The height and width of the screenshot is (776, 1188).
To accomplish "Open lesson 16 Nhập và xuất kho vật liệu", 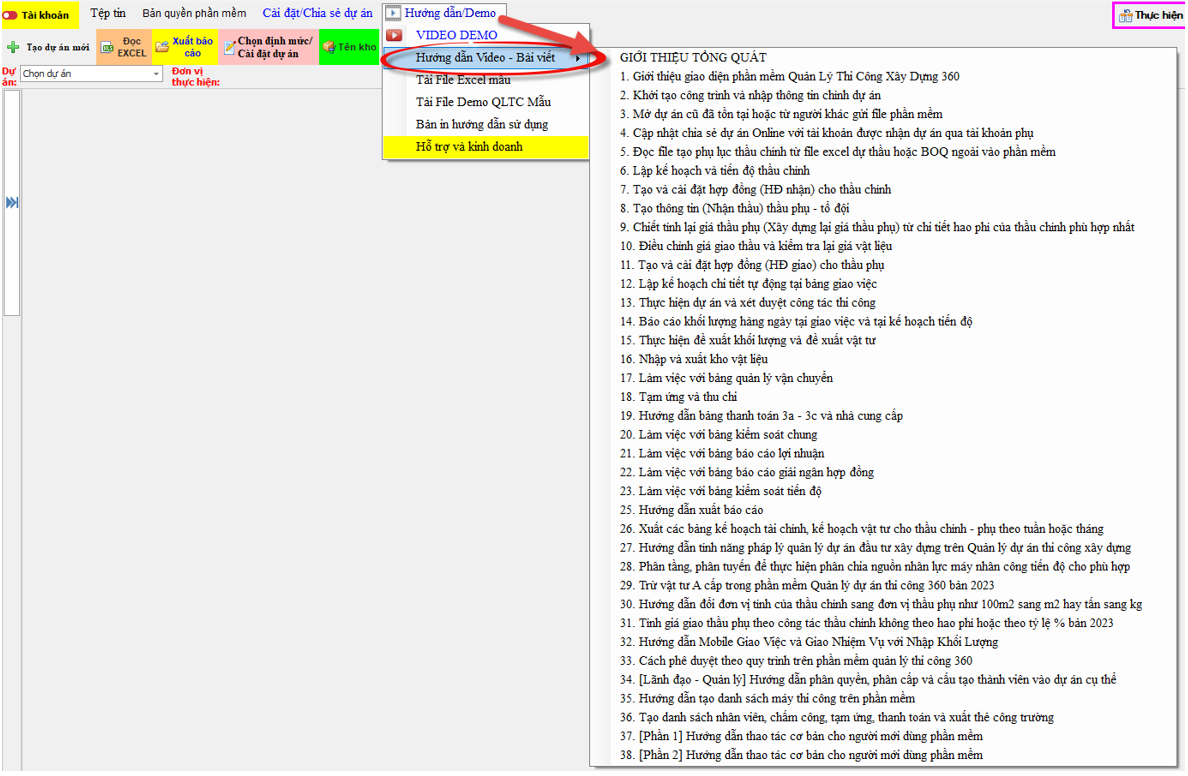I will (x=693, y=359).
